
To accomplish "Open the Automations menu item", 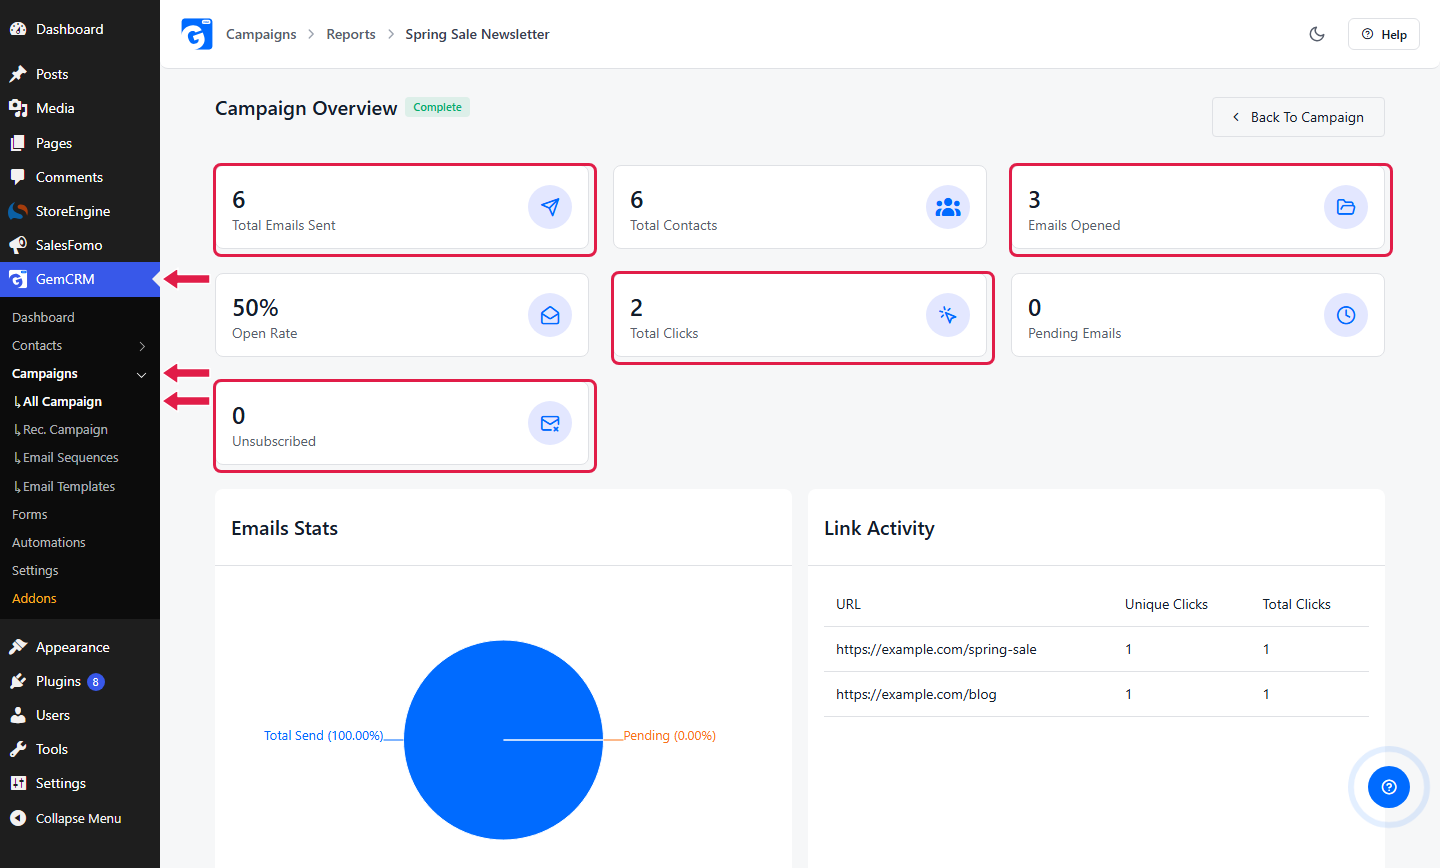I will (x=49, y=542).
